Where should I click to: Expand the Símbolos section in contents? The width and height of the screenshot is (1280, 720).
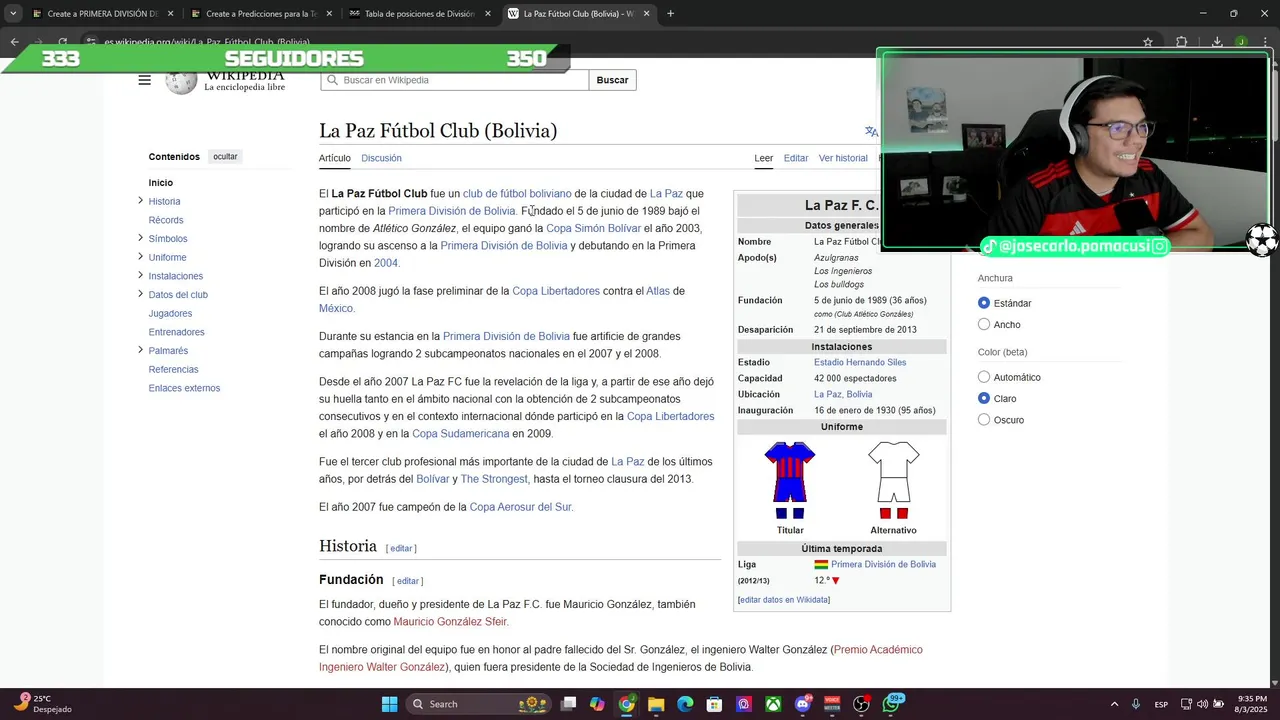click(140, 238)
